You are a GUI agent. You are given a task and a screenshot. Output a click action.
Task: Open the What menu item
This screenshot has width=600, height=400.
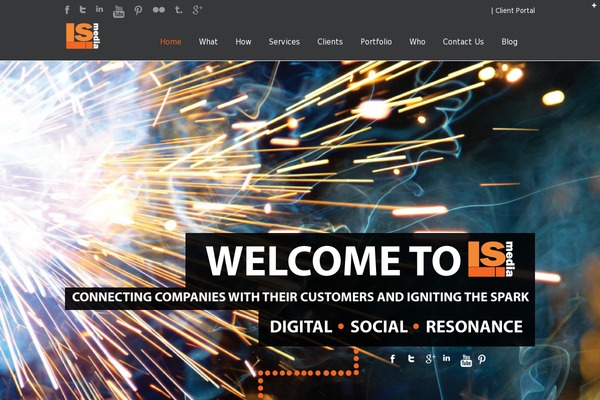(x=208, y=42)
